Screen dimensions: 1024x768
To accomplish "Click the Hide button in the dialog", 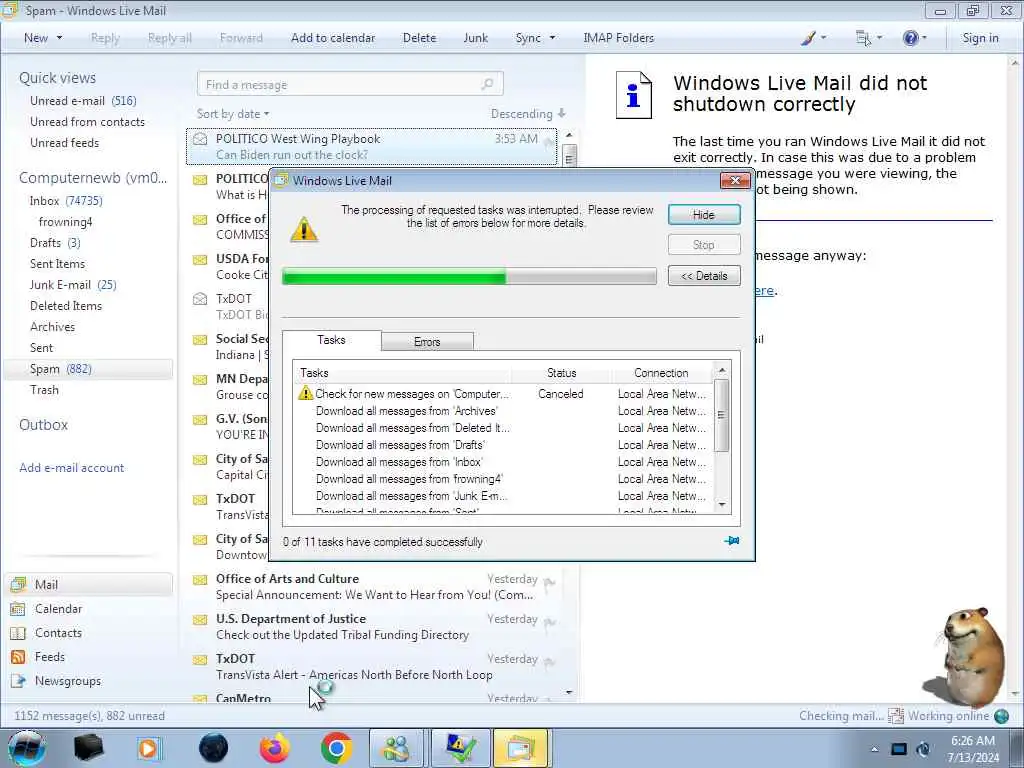I will pyautogui.click(x=704, y=215).
